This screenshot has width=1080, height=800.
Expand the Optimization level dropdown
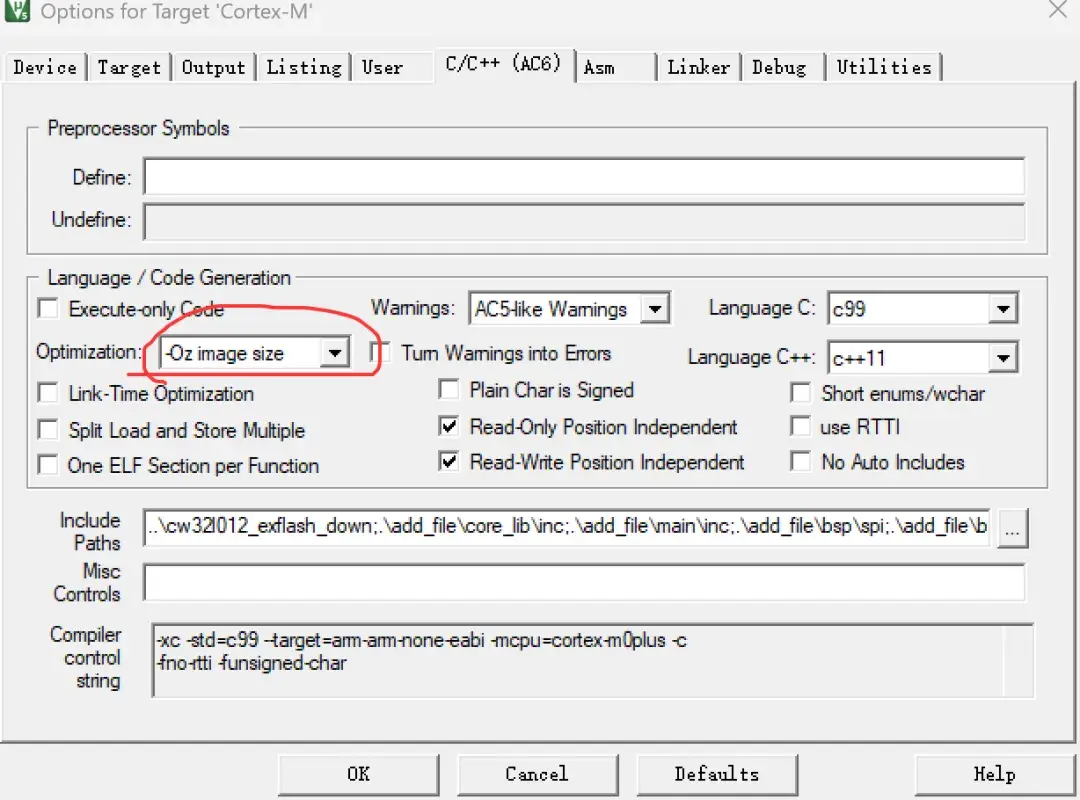[335, 353]
